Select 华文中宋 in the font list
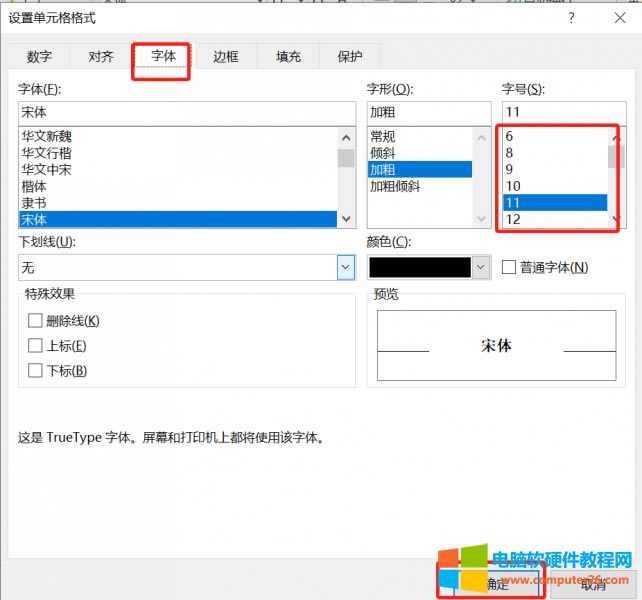 (x=178, y=170)
